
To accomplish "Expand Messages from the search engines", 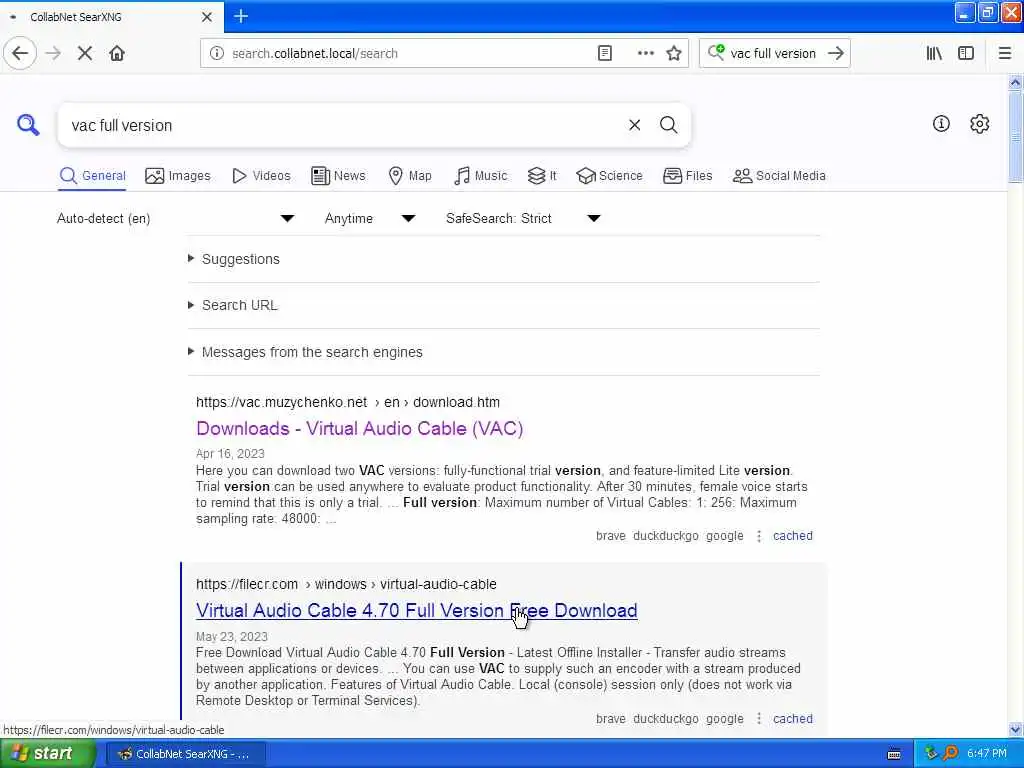I will tap(312, 352).
